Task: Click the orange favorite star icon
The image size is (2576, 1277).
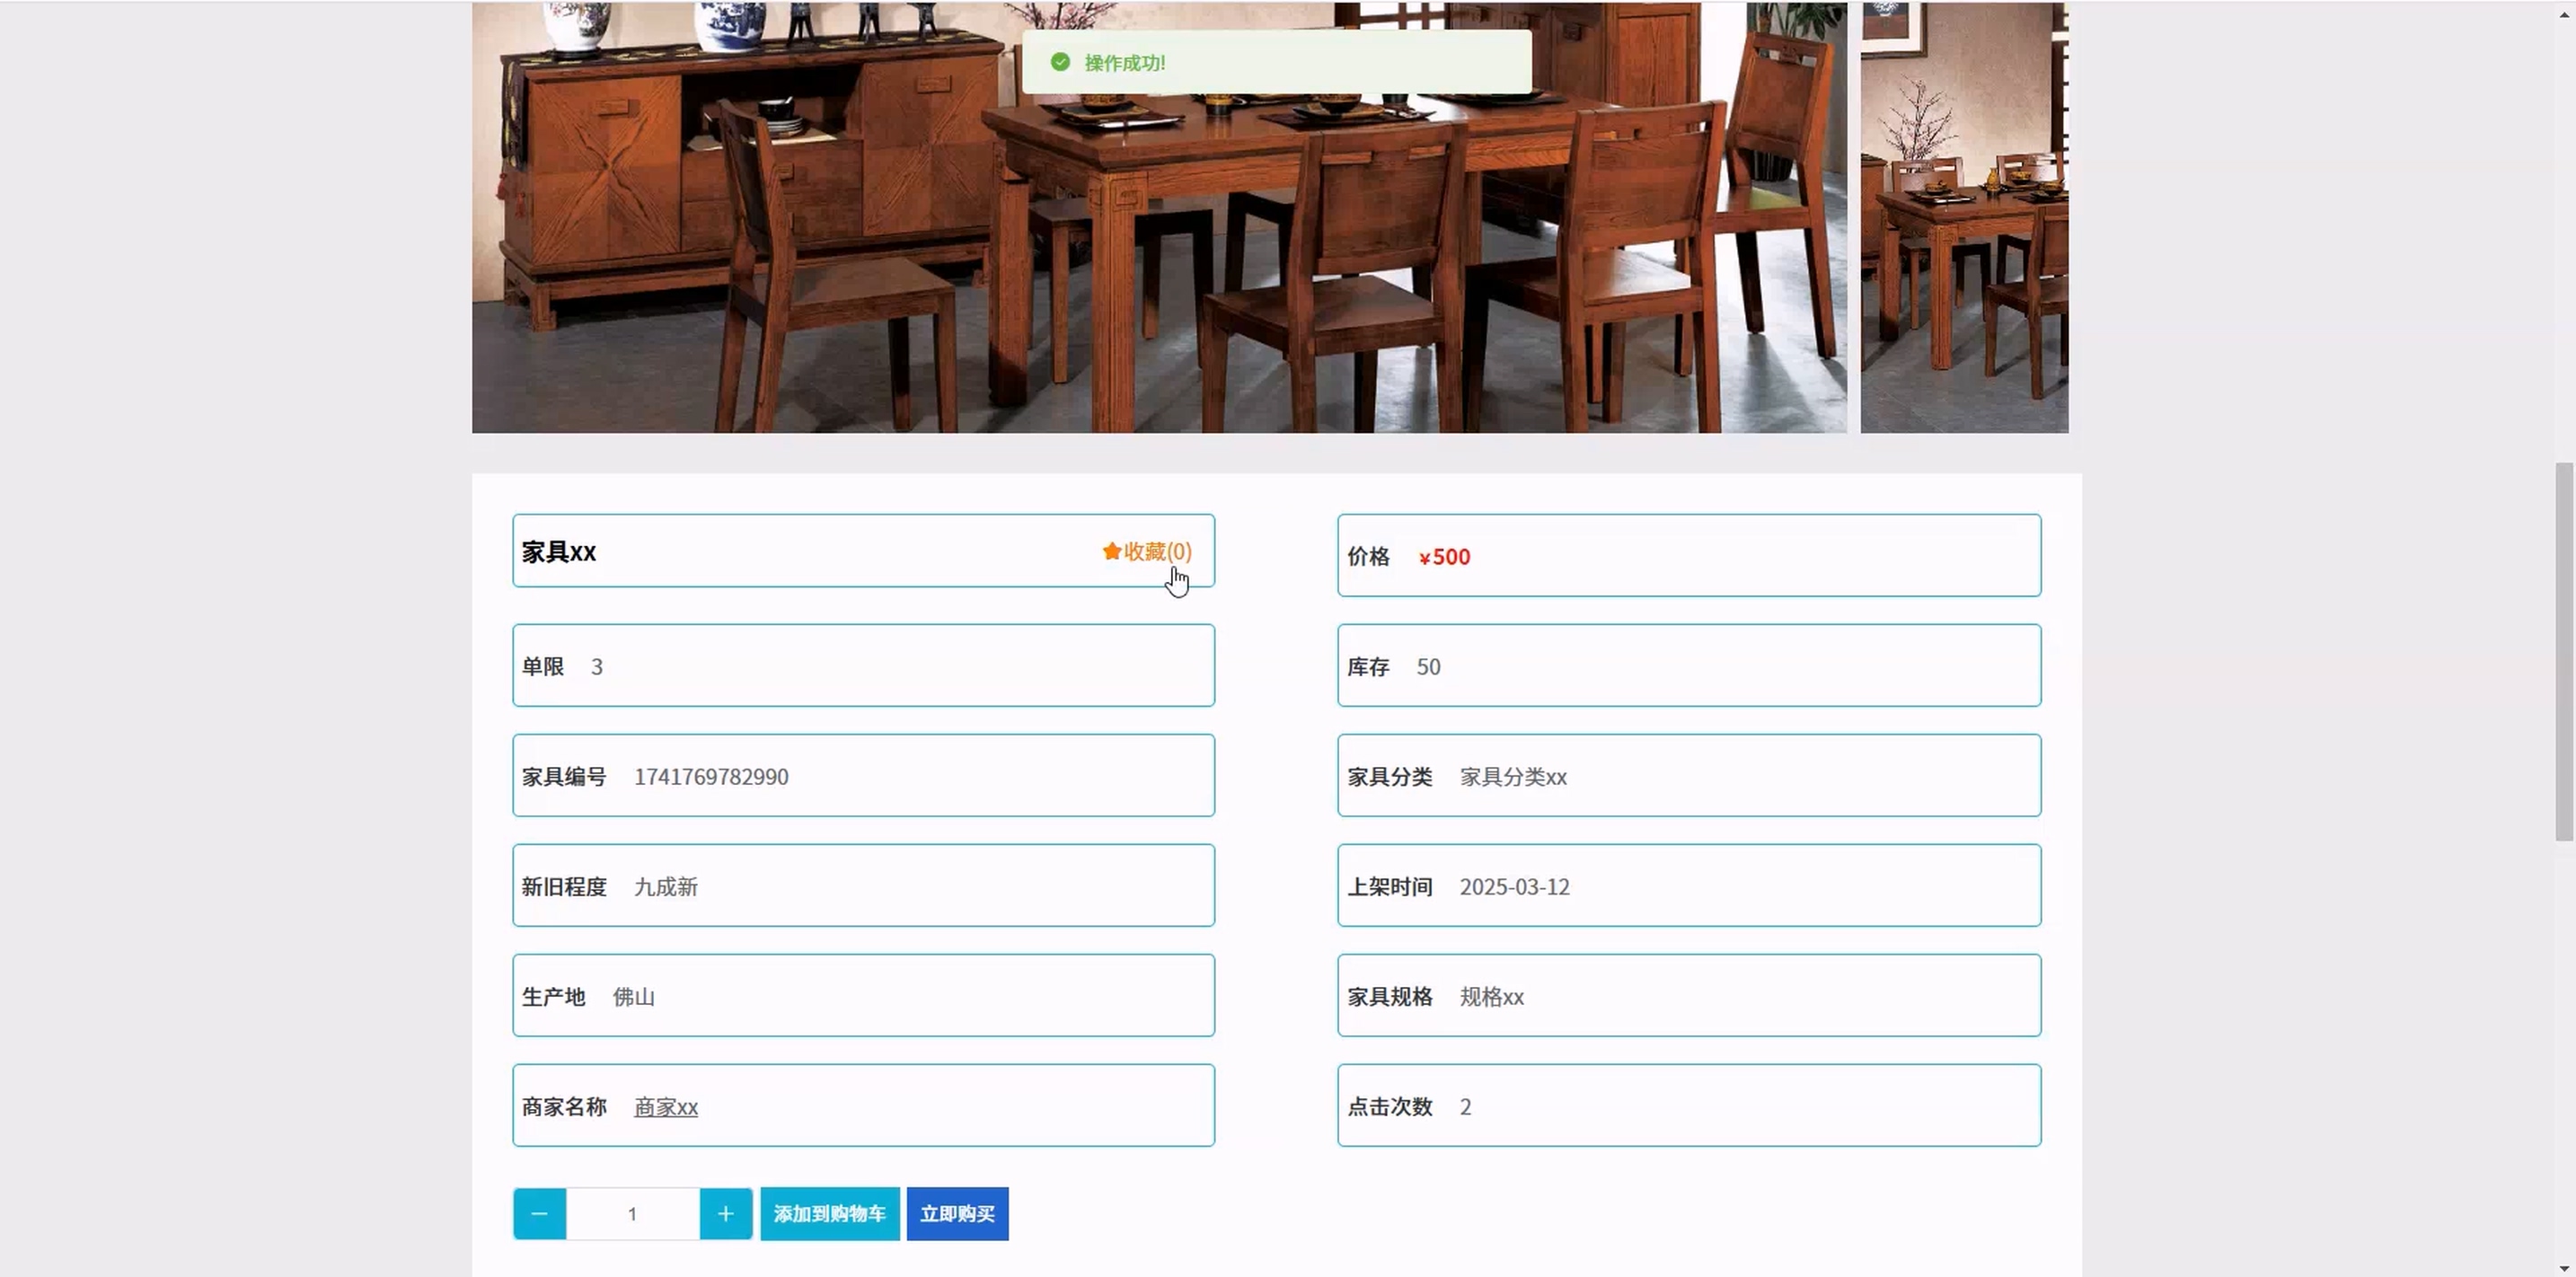Action: tap(1111, 551)
